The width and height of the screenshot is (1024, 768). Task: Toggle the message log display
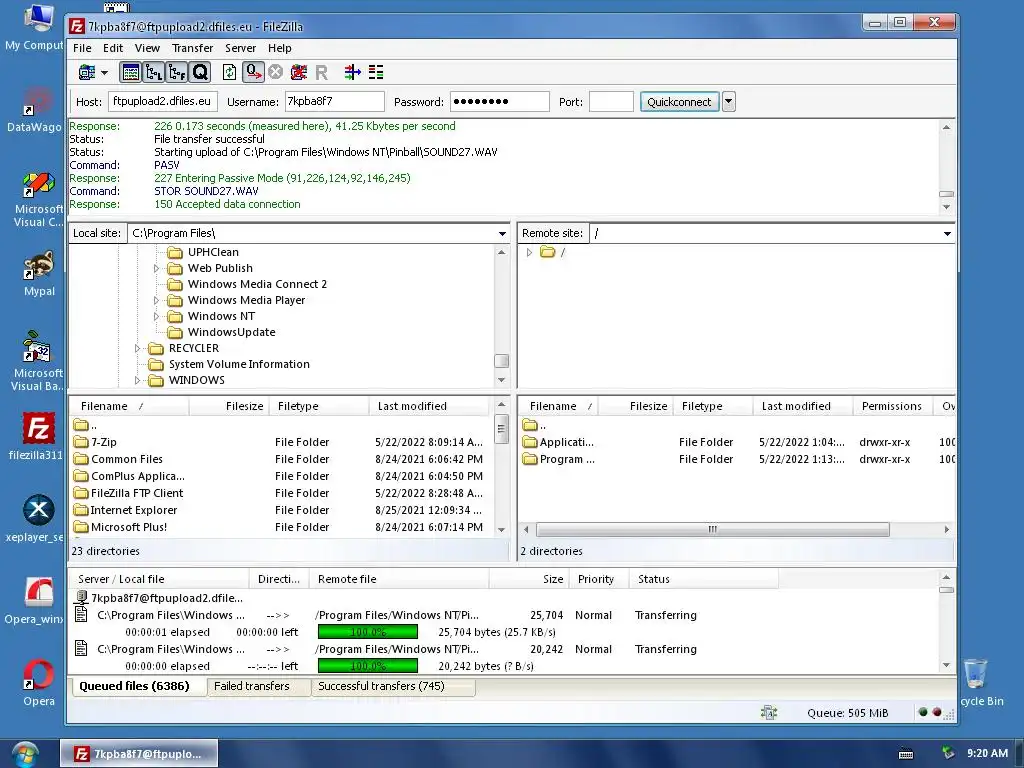pos(131,72)
